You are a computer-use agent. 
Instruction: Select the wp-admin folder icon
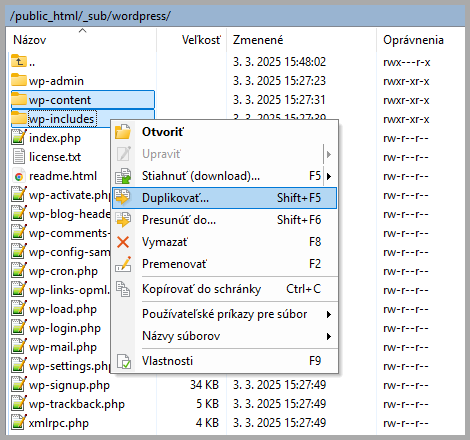pos(19,80)
